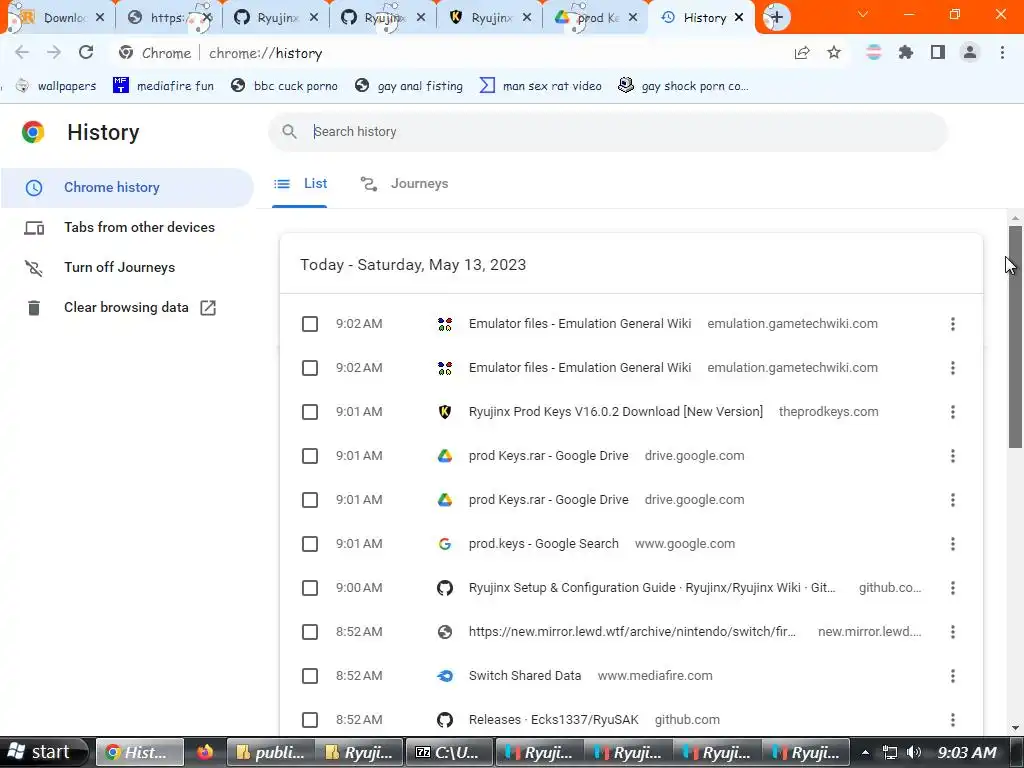Open more actions for second Emulator files entry
The image size is (1024, 768).
coord(953,368)
